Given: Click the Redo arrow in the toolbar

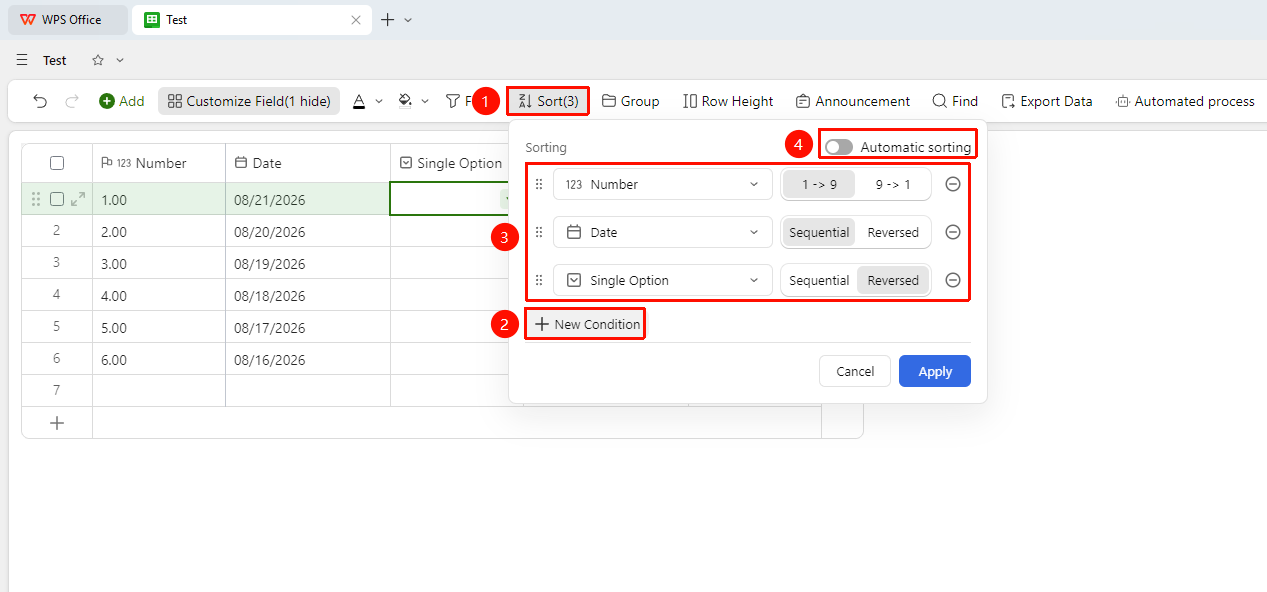Looking at the screenshot, I should (72, 101).
